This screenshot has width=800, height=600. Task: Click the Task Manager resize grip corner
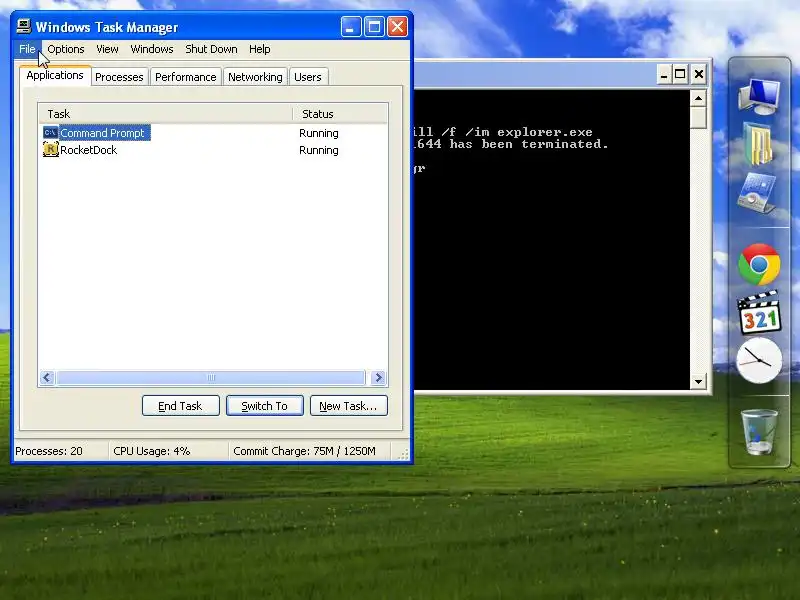coord(404,454)
